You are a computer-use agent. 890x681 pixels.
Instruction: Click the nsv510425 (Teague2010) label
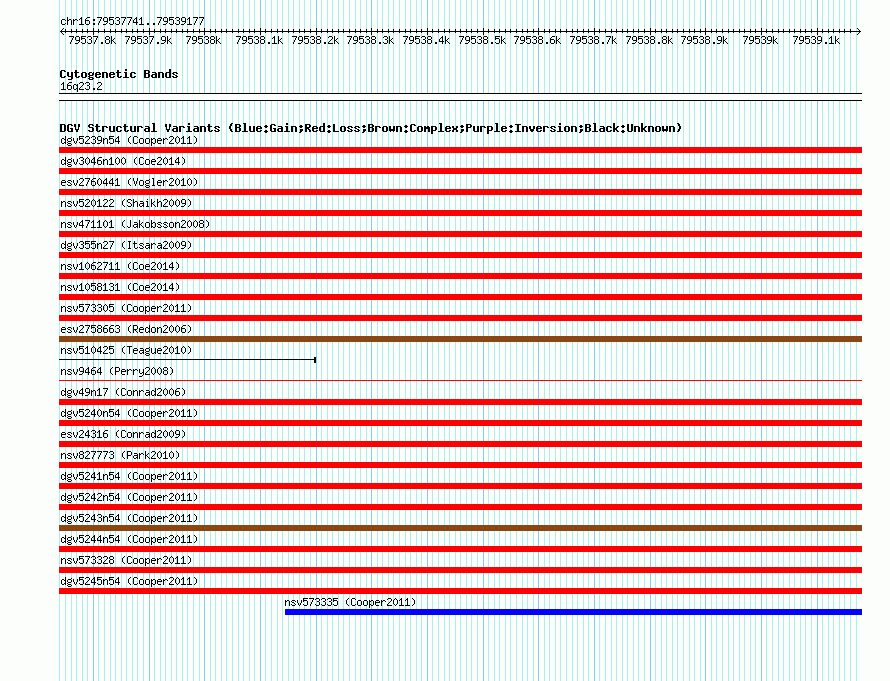[x=126, y=350]
